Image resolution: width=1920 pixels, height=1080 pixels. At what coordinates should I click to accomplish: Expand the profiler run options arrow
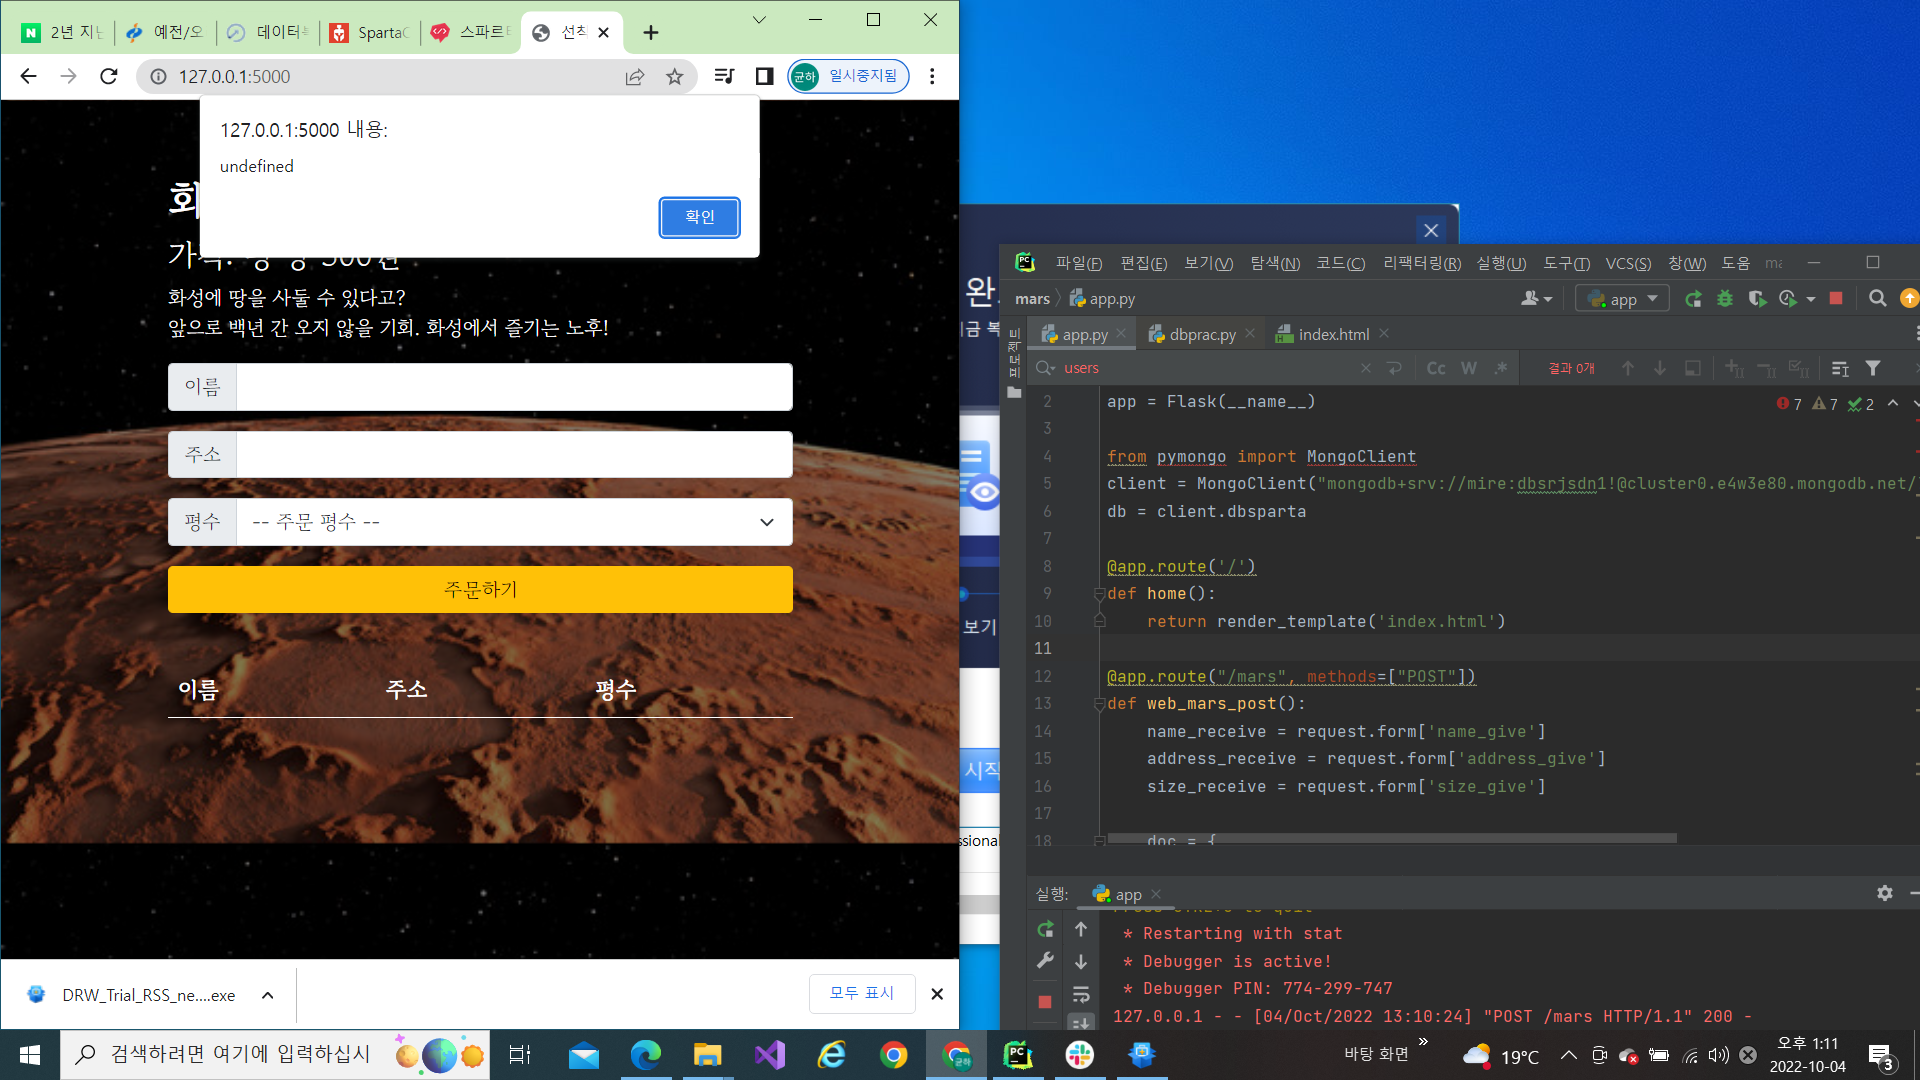pos(1811,299)
